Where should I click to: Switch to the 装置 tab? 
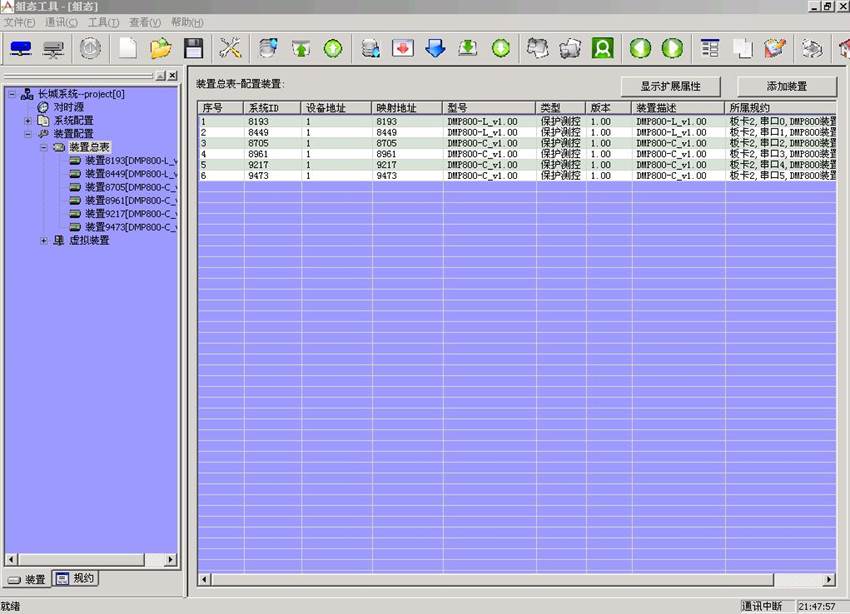(27, 579)
